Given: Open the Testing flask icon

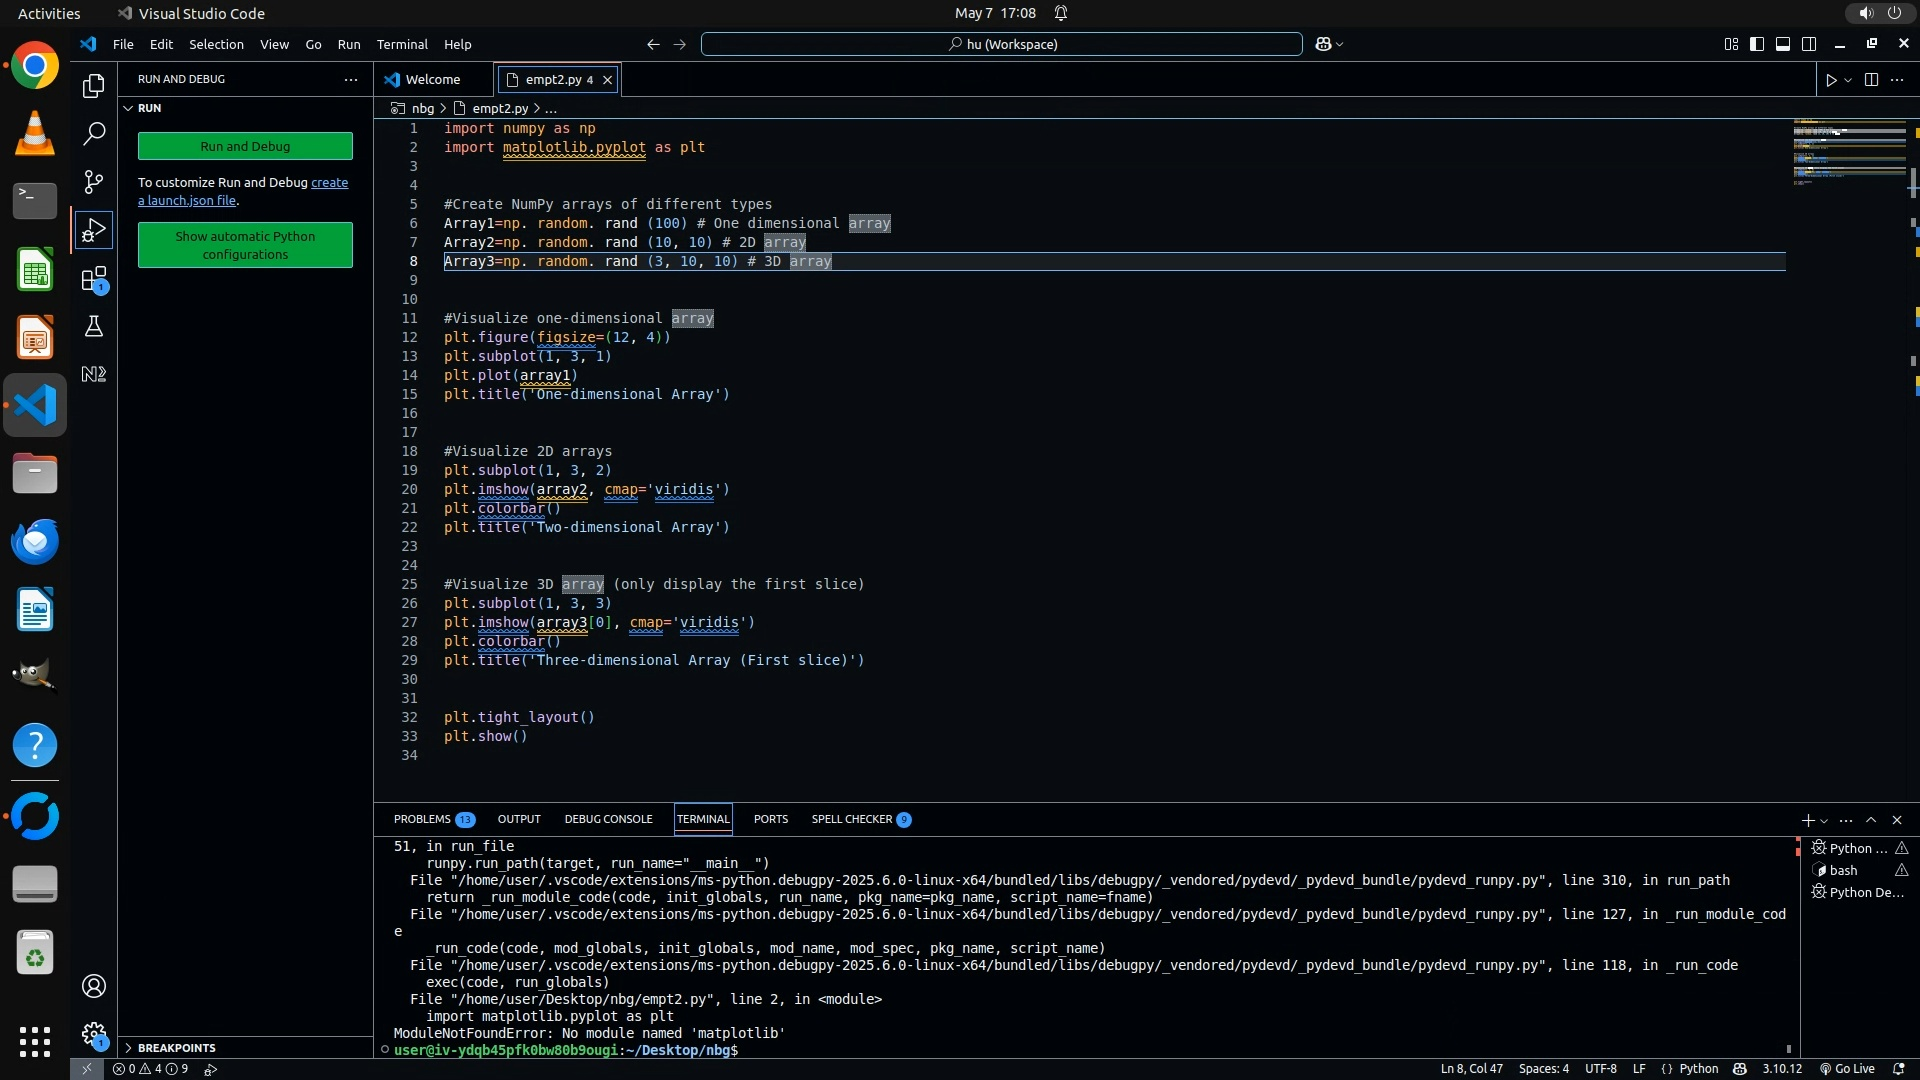Looking at the screenshot, I should click(93, 326).
